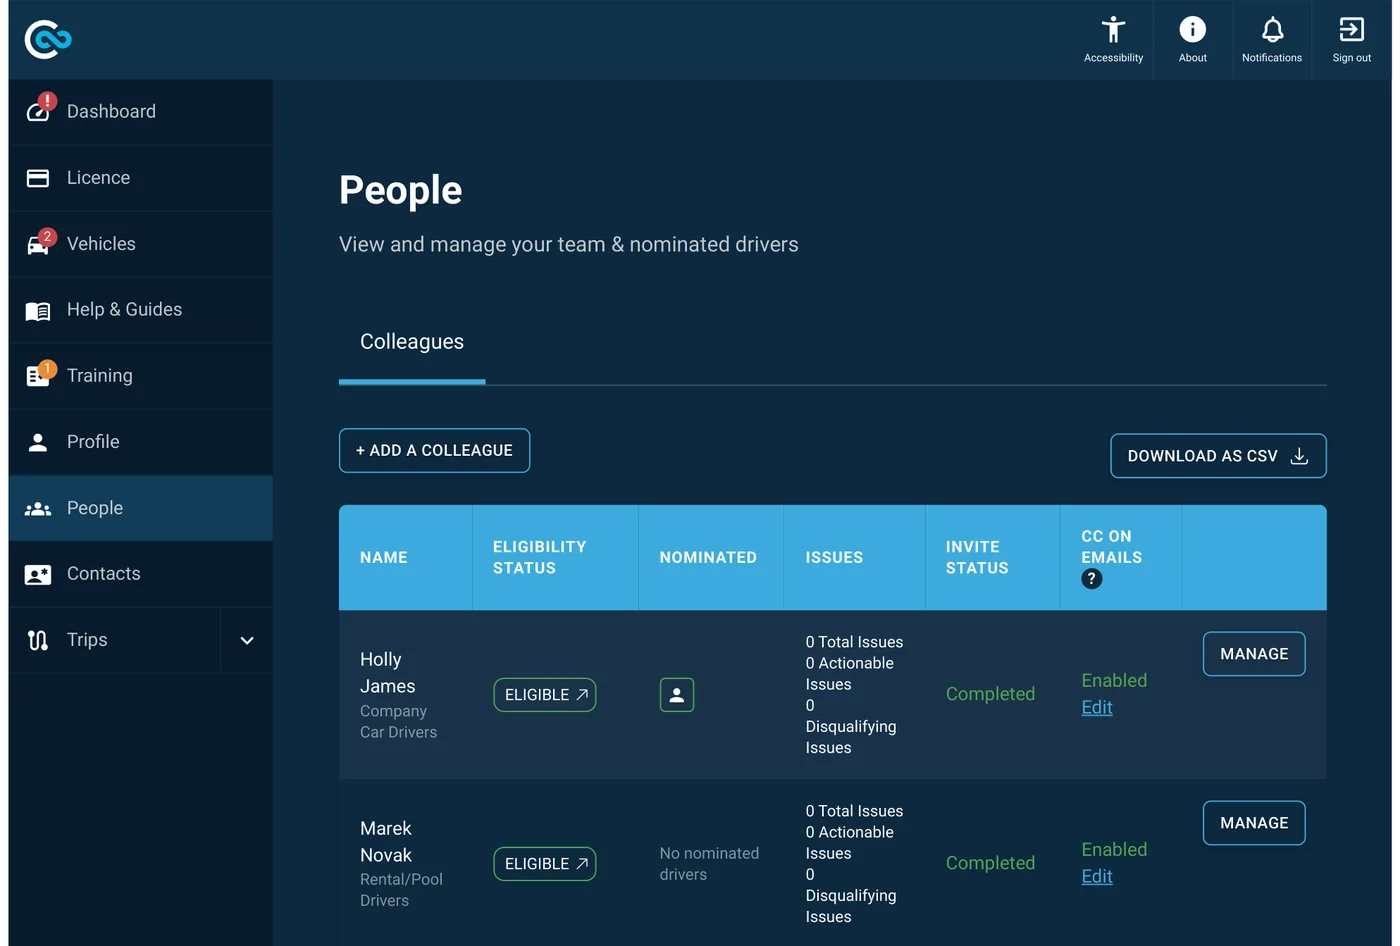
Task: Click Manage for Marek Novak
Action: click(x=1254, y=823)
